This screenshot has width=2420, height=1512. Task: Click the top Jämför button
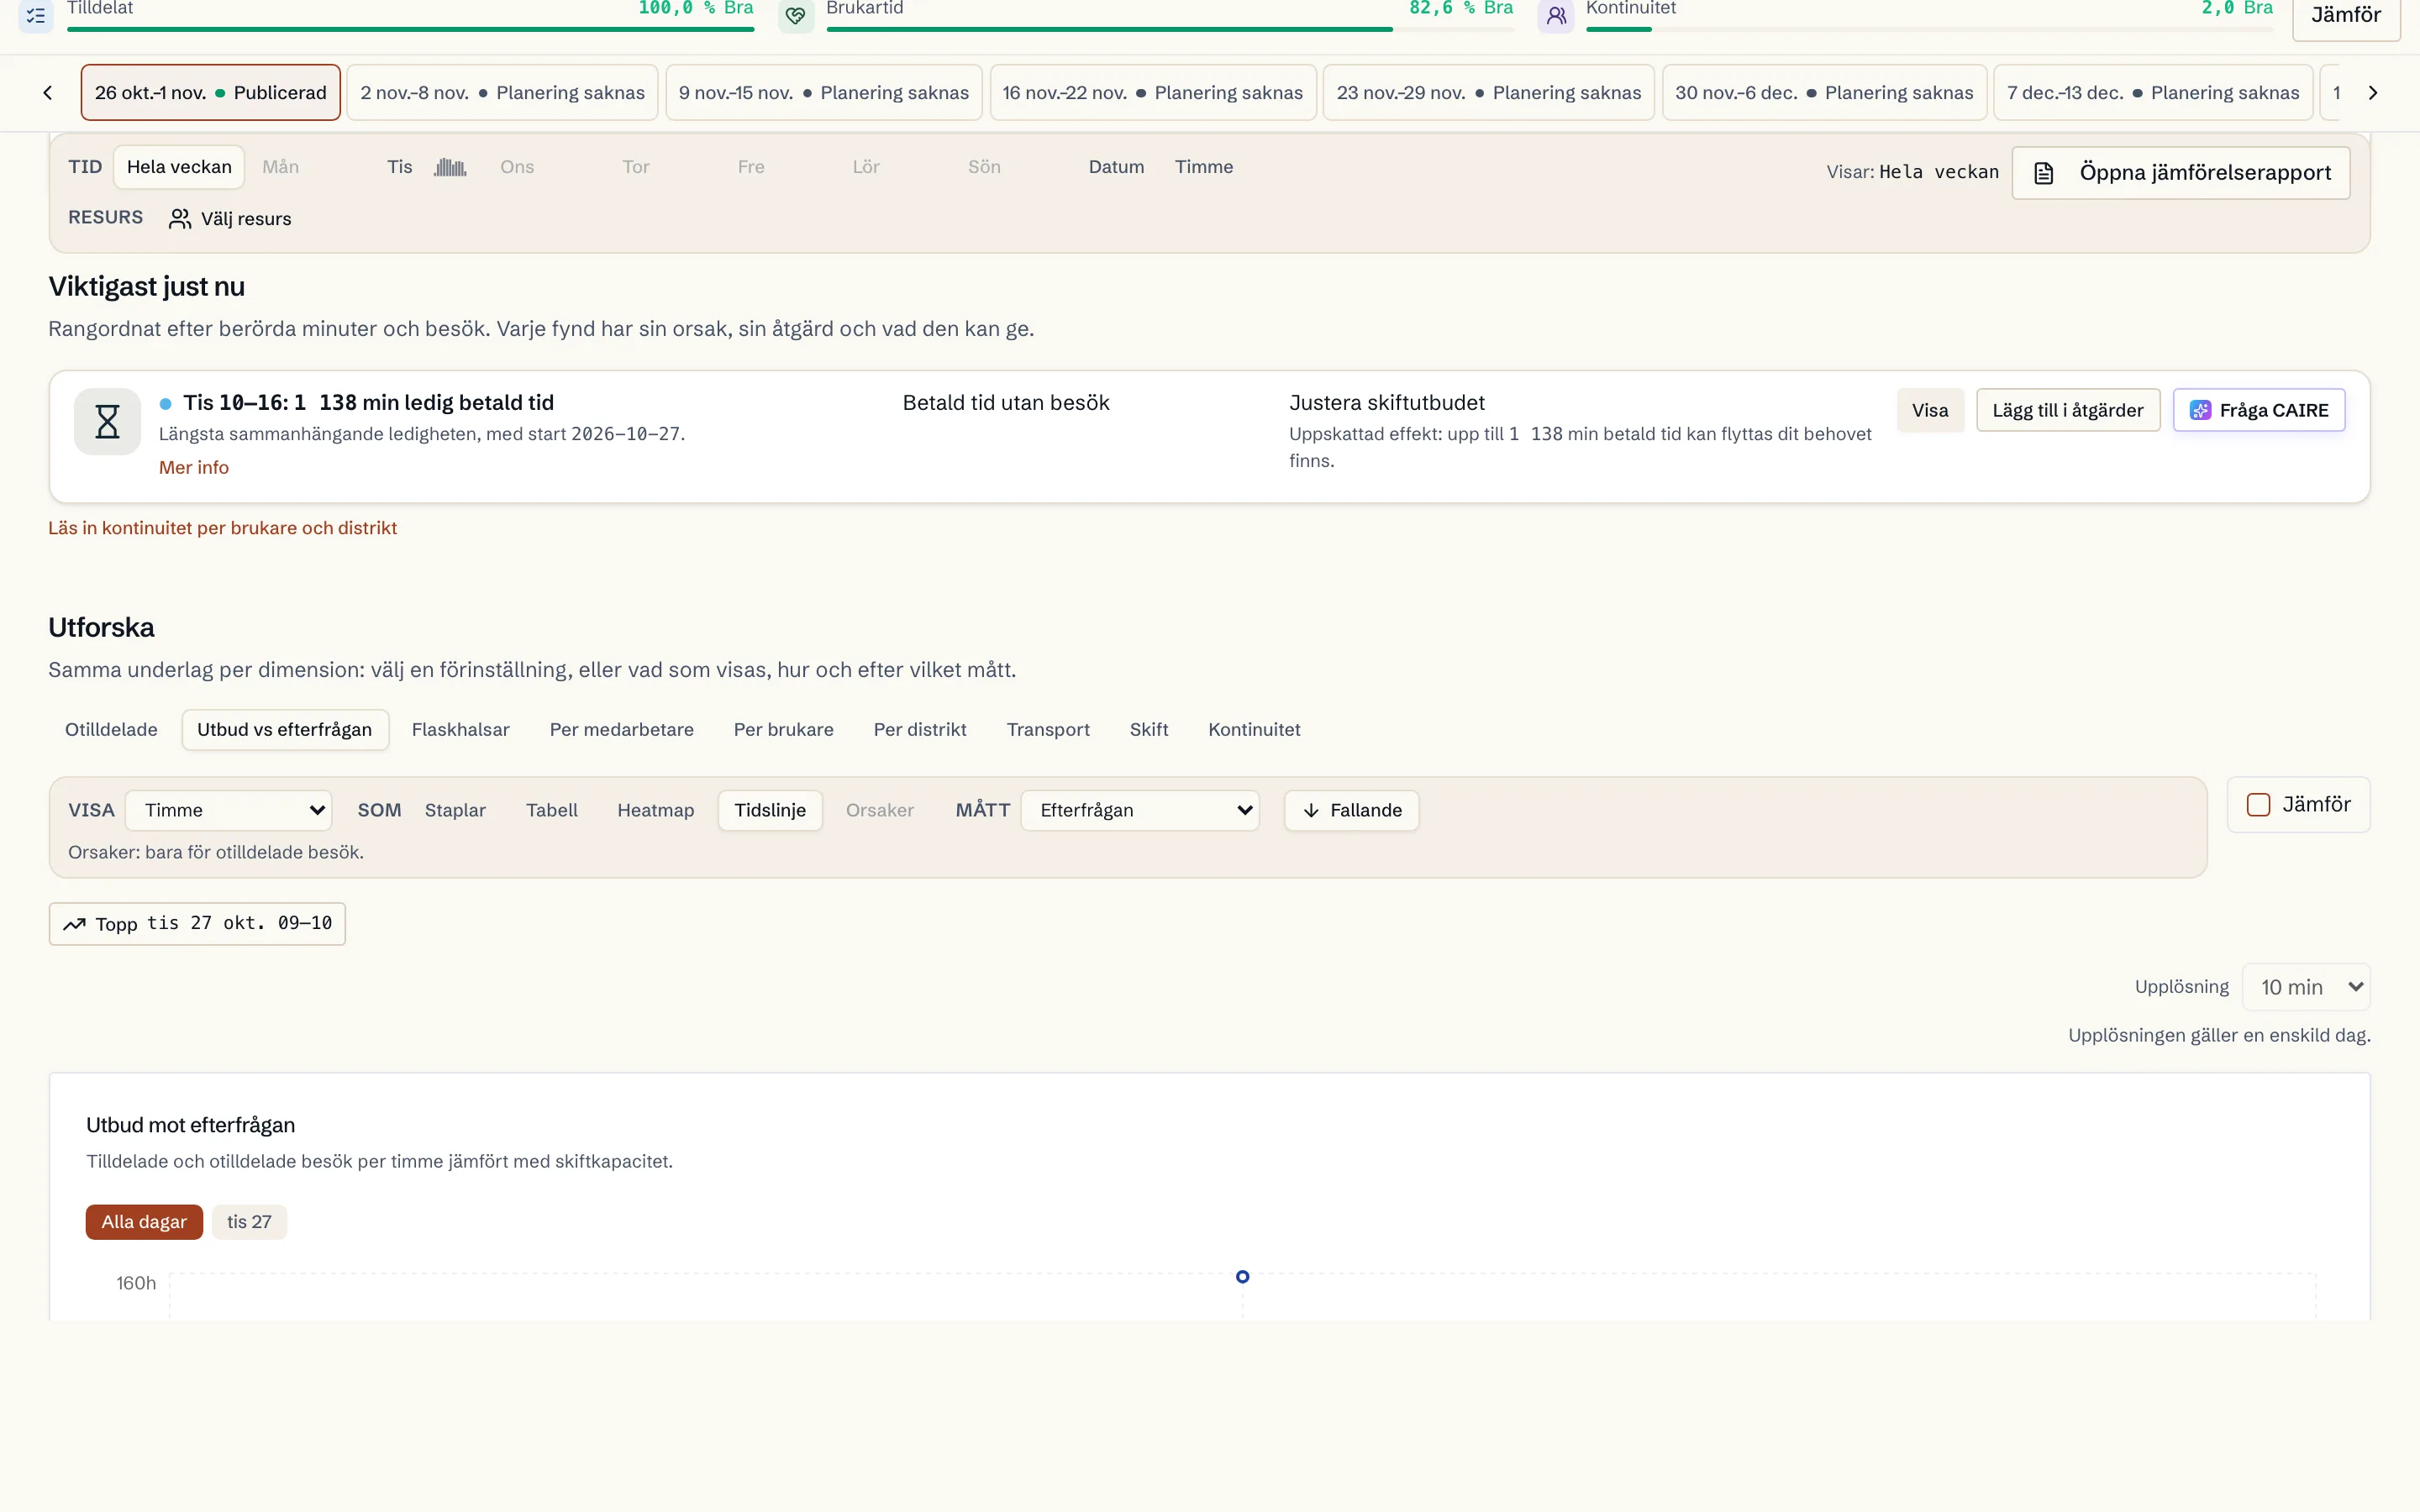2346,16
